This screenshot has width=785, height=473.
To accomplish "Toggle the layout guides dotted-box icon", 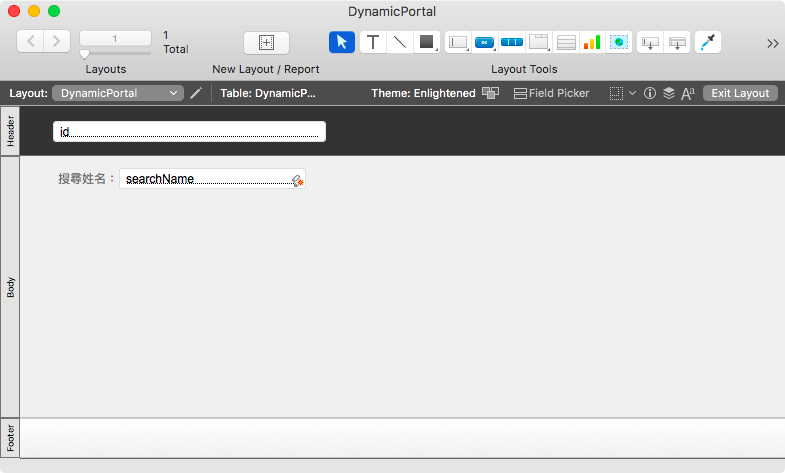I will (x=616, y=93).
